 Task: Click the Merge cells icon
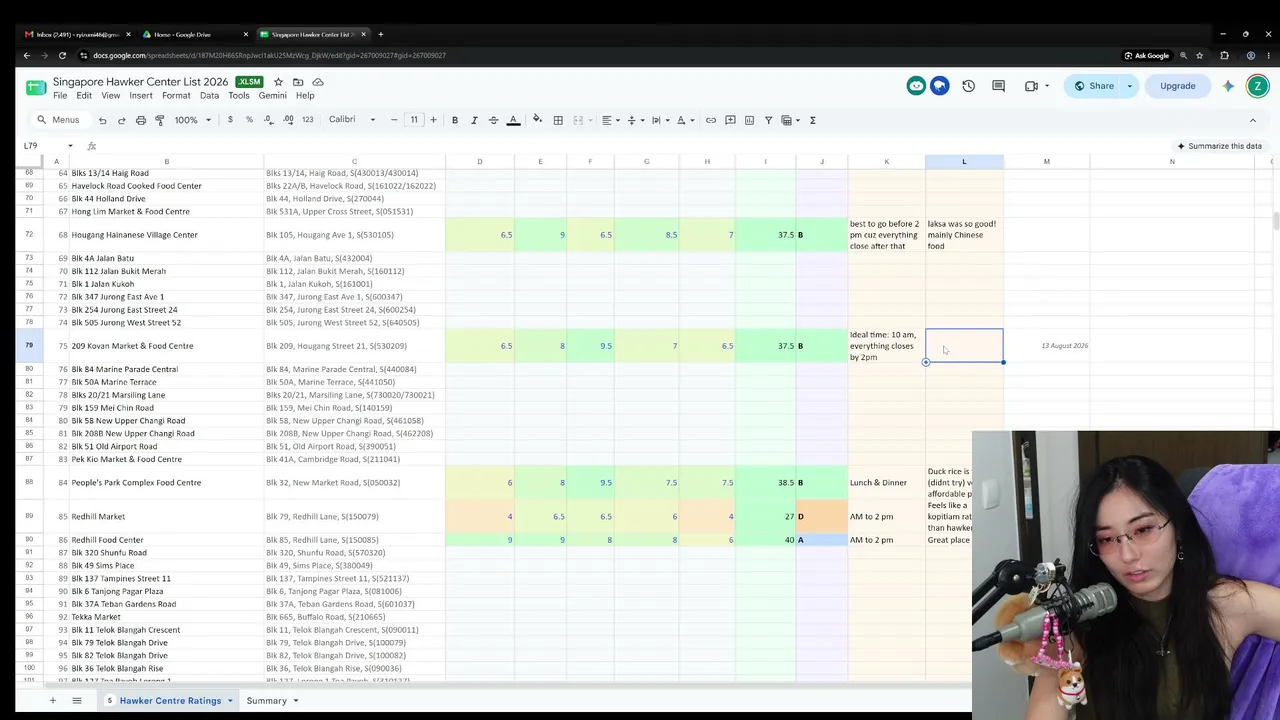[578, 120]
